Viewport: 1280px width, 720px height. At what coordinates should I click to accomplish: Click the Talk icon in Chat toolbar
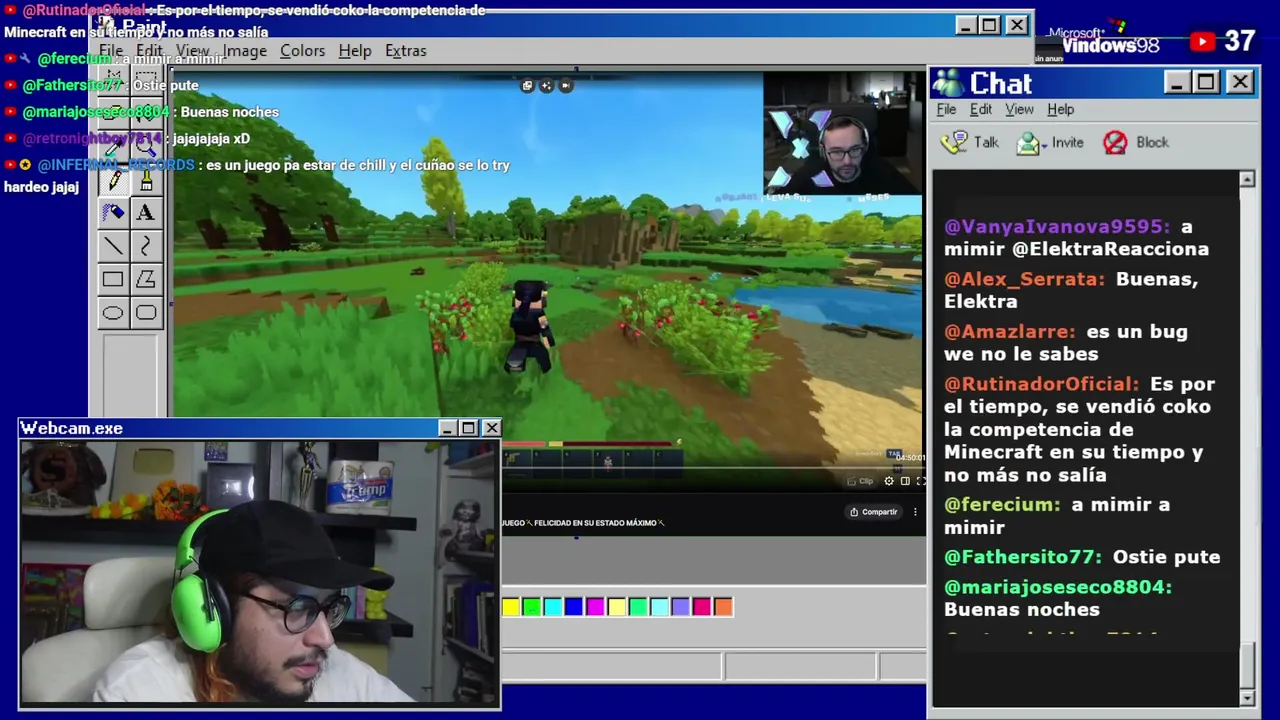pos(955,142)
